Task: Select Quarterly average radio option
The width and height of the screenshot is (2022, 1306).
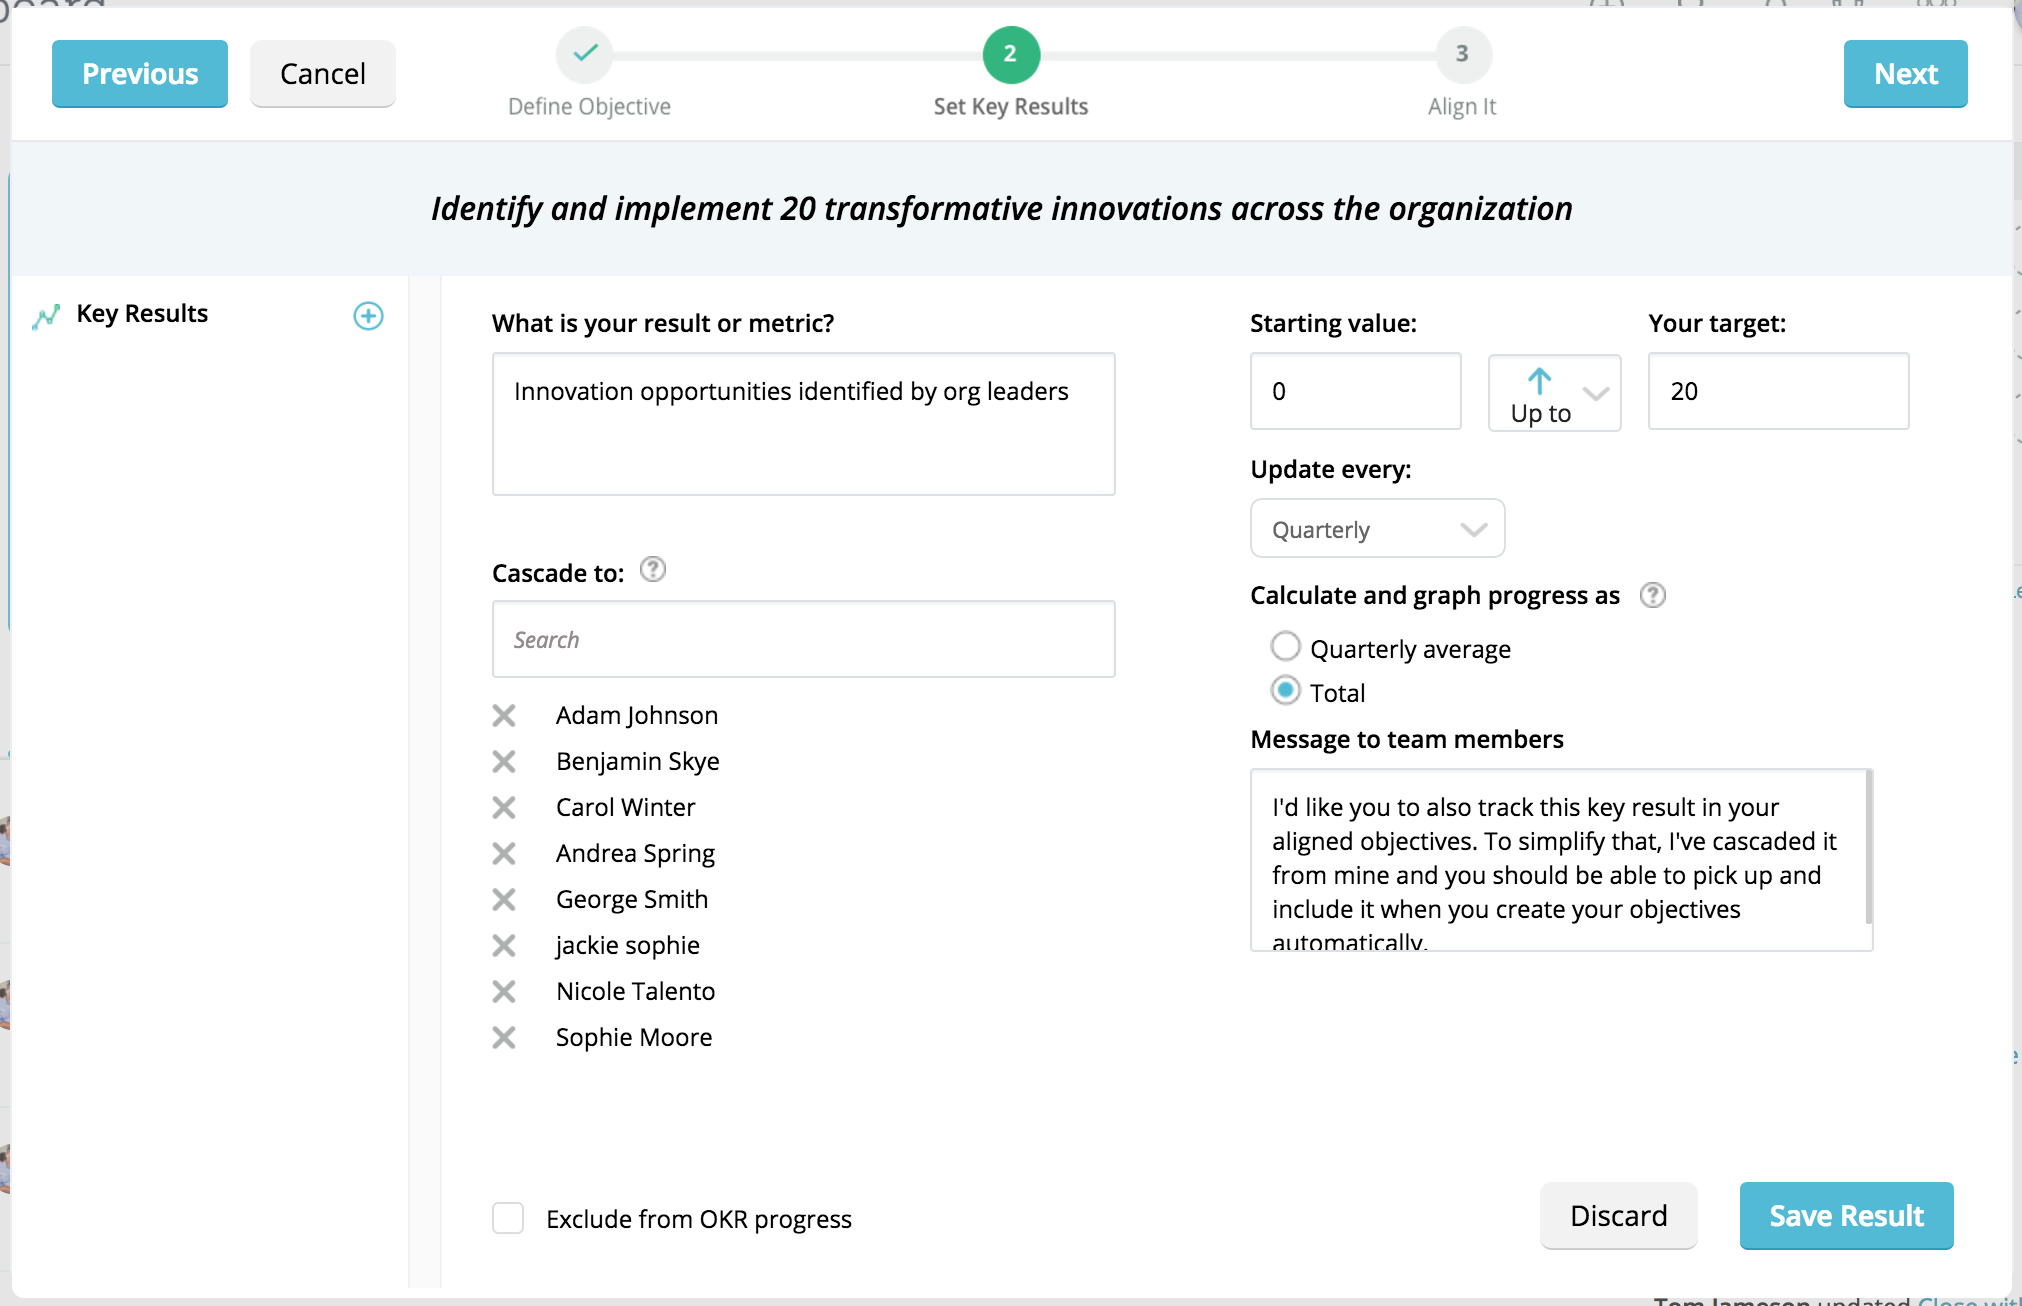Action: pos(1285,647)
